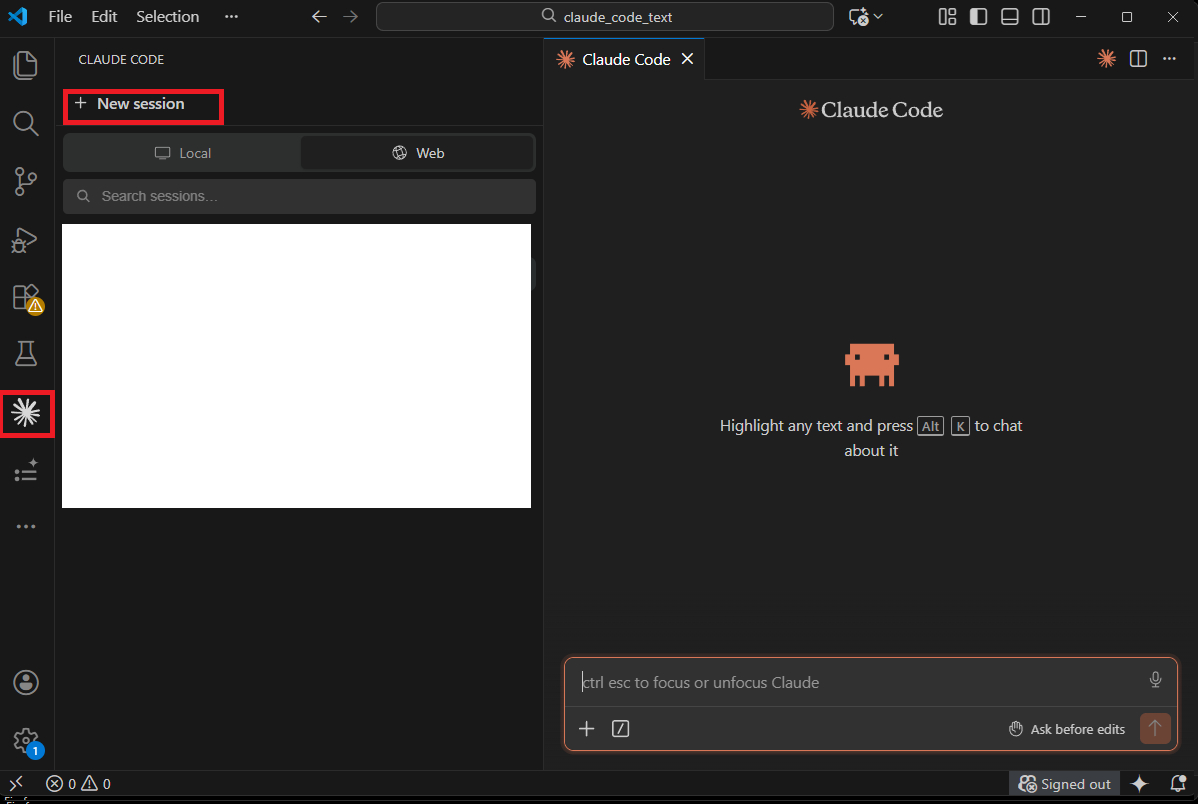Open Run and Debug view
The width and height of the screenshot is (1198, 804).
click(26, 240)
